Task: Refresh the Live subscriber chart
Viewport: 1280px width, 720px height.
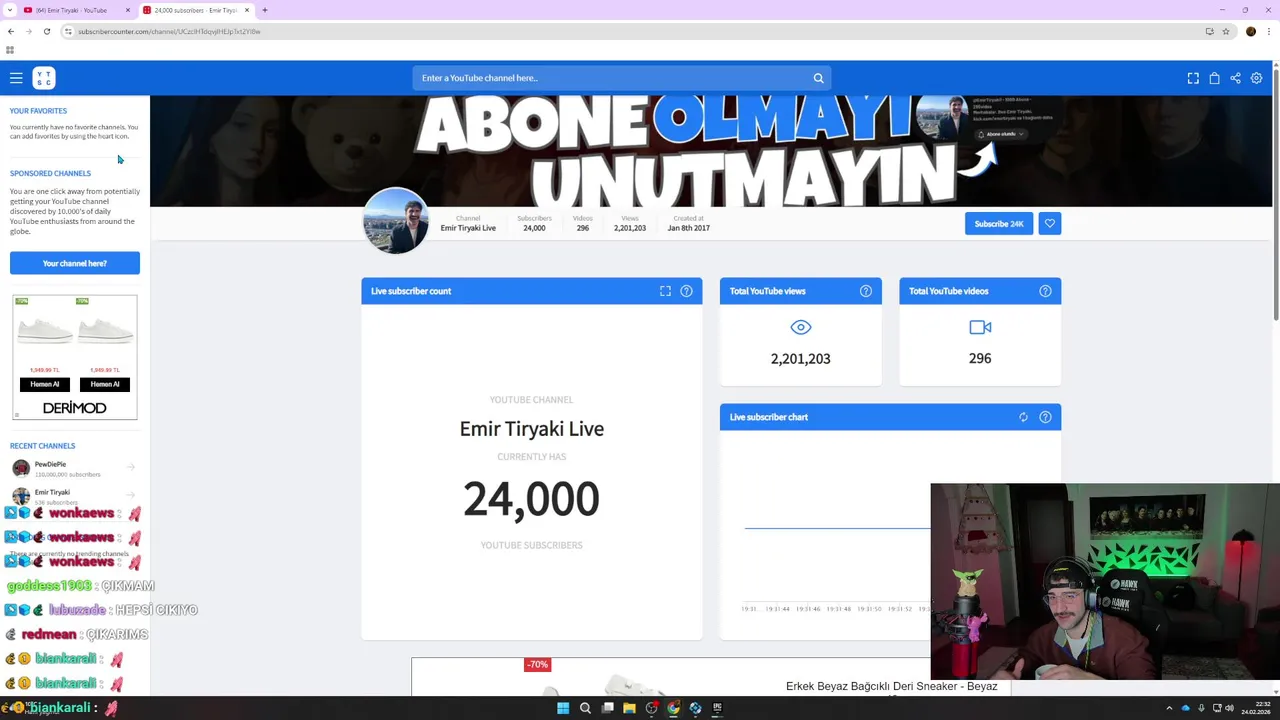Action: coord(1023,417)
